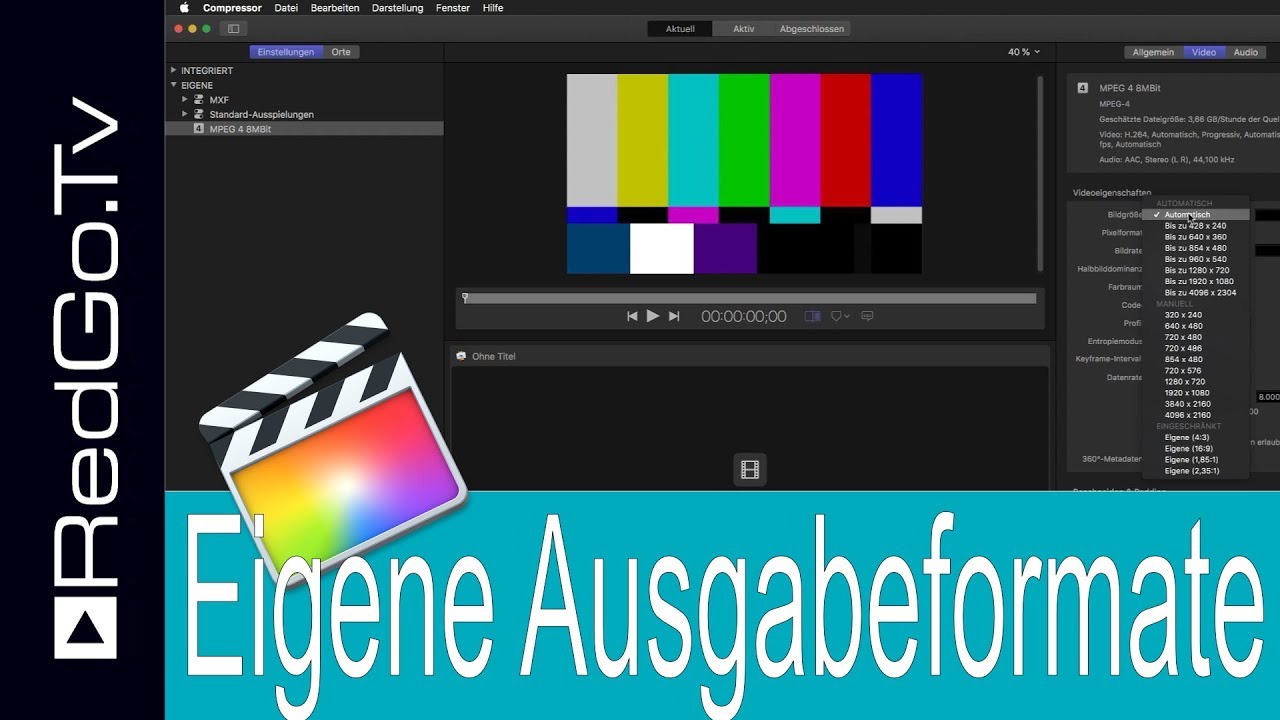Select the Einstellungen tab
The width and height of the screenshot is (1280, 720).
tap(286, 52)
